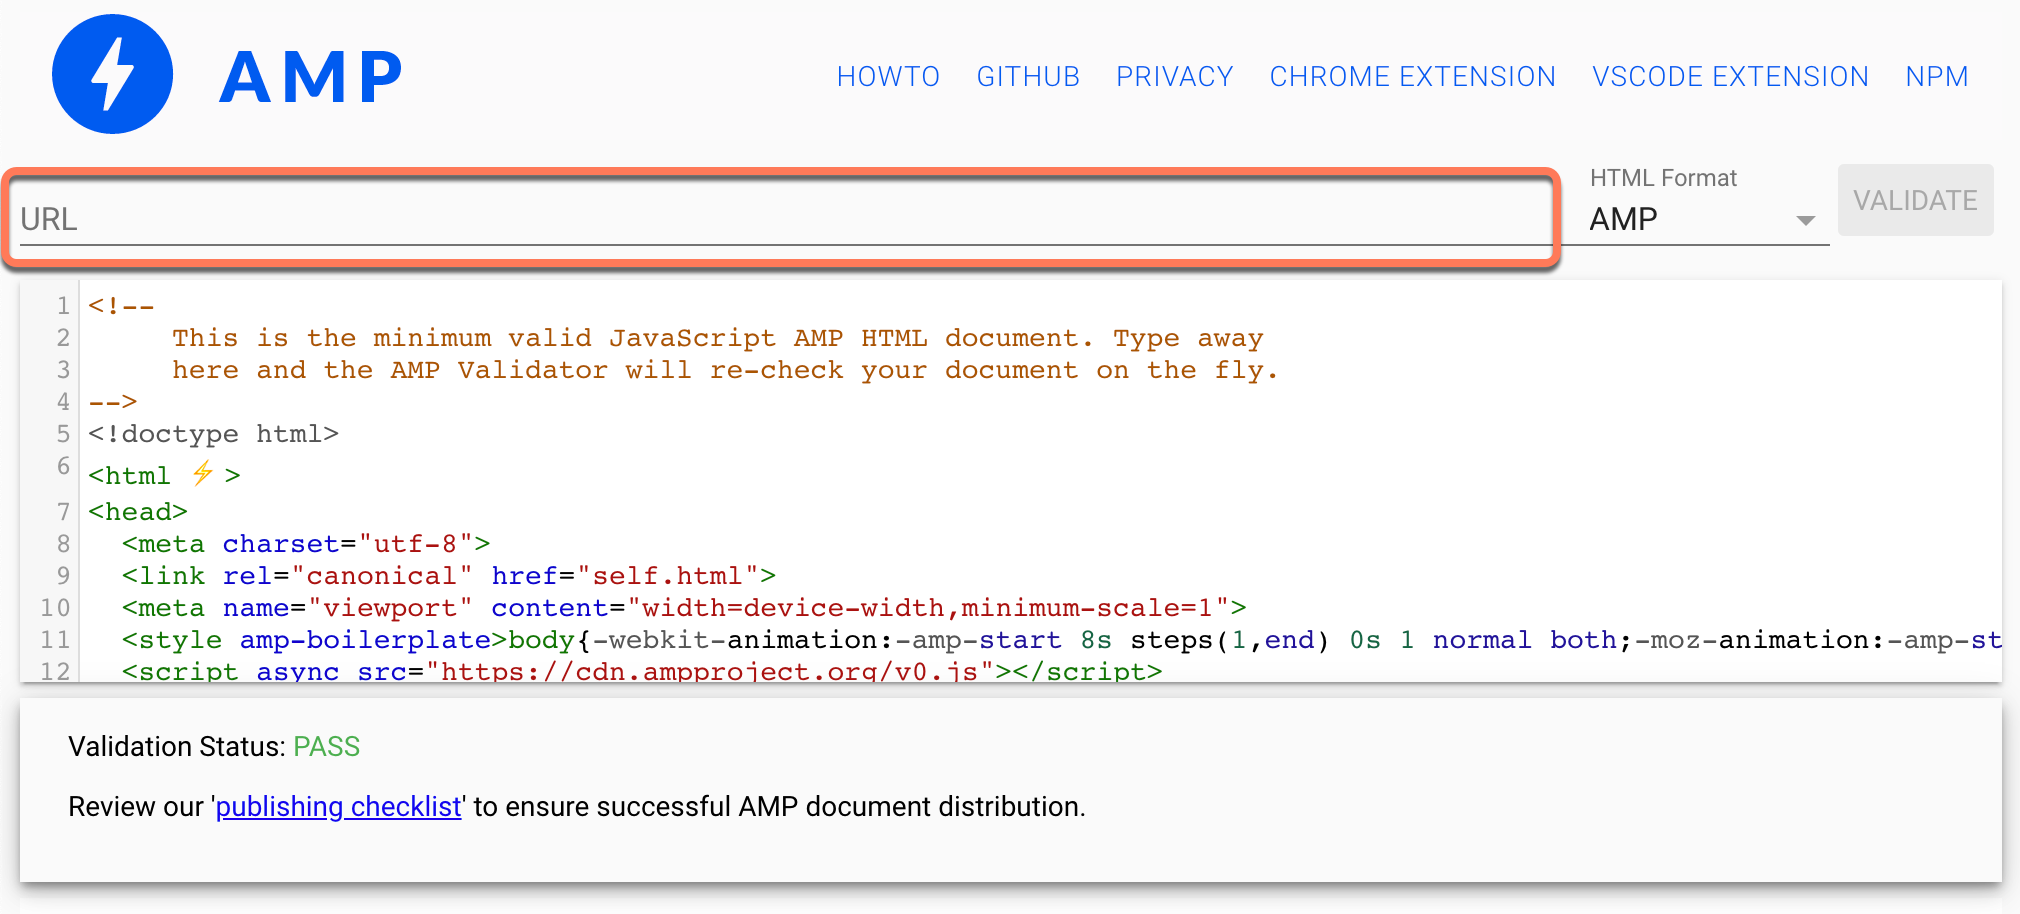Go to CHROME EXTENSION link

pos(1413,77)
